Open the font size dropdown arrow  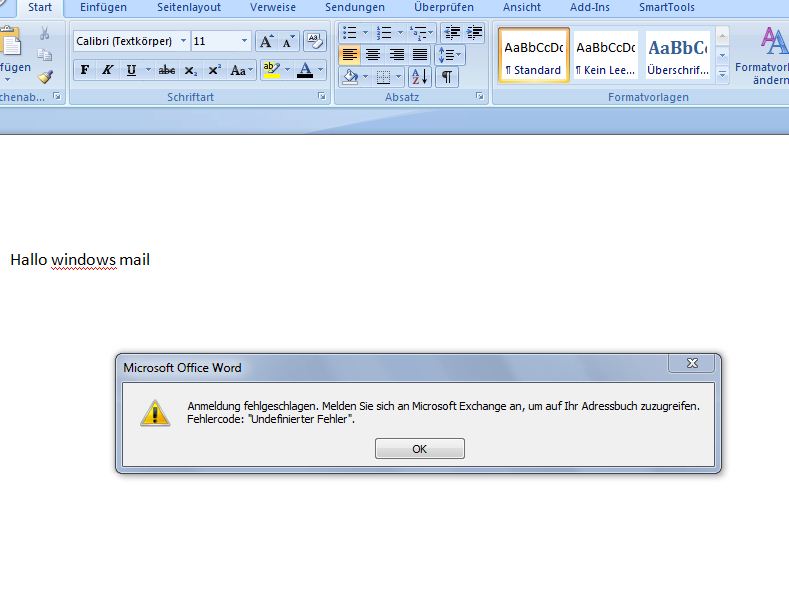[244, 41]
